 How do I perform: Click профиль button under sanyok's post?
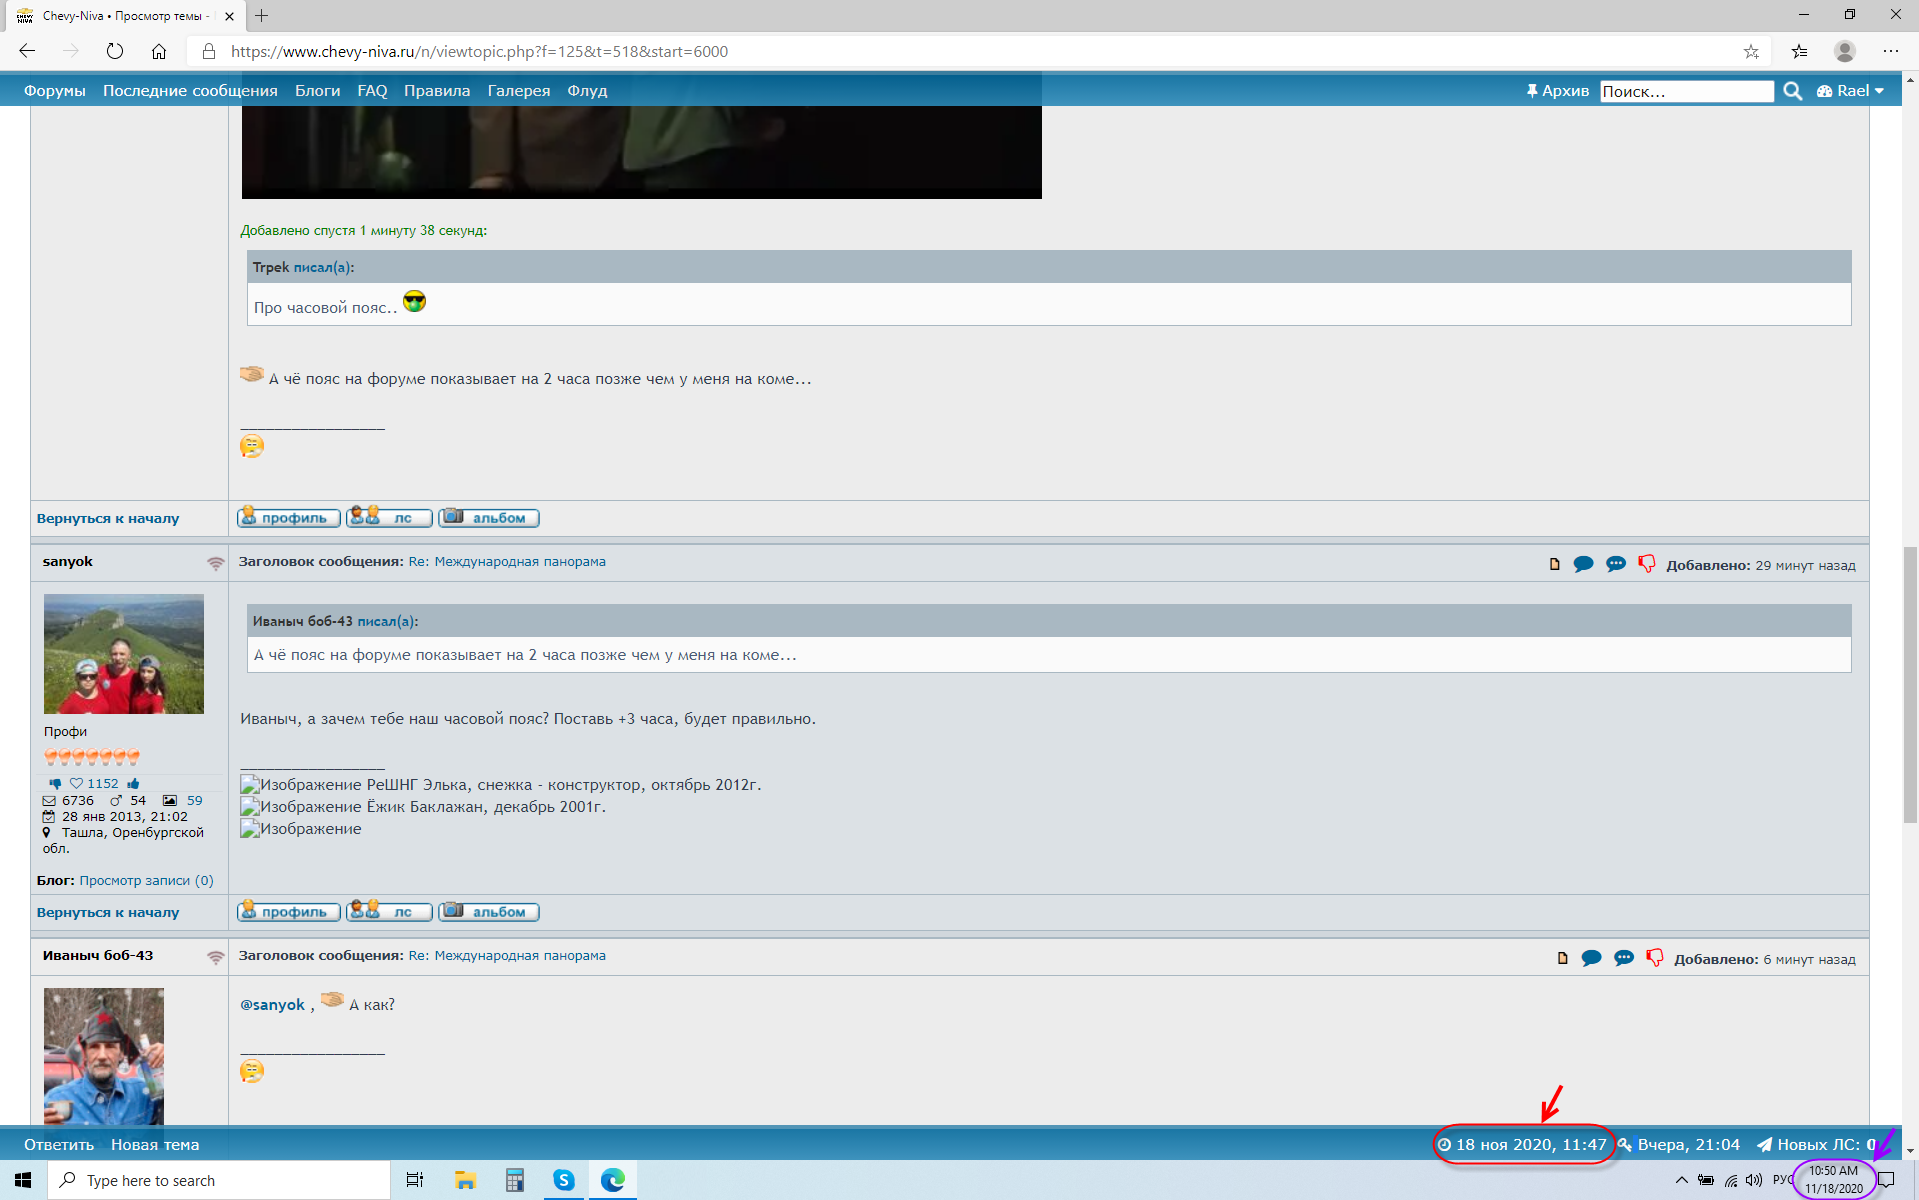click(x=288, y=912)
